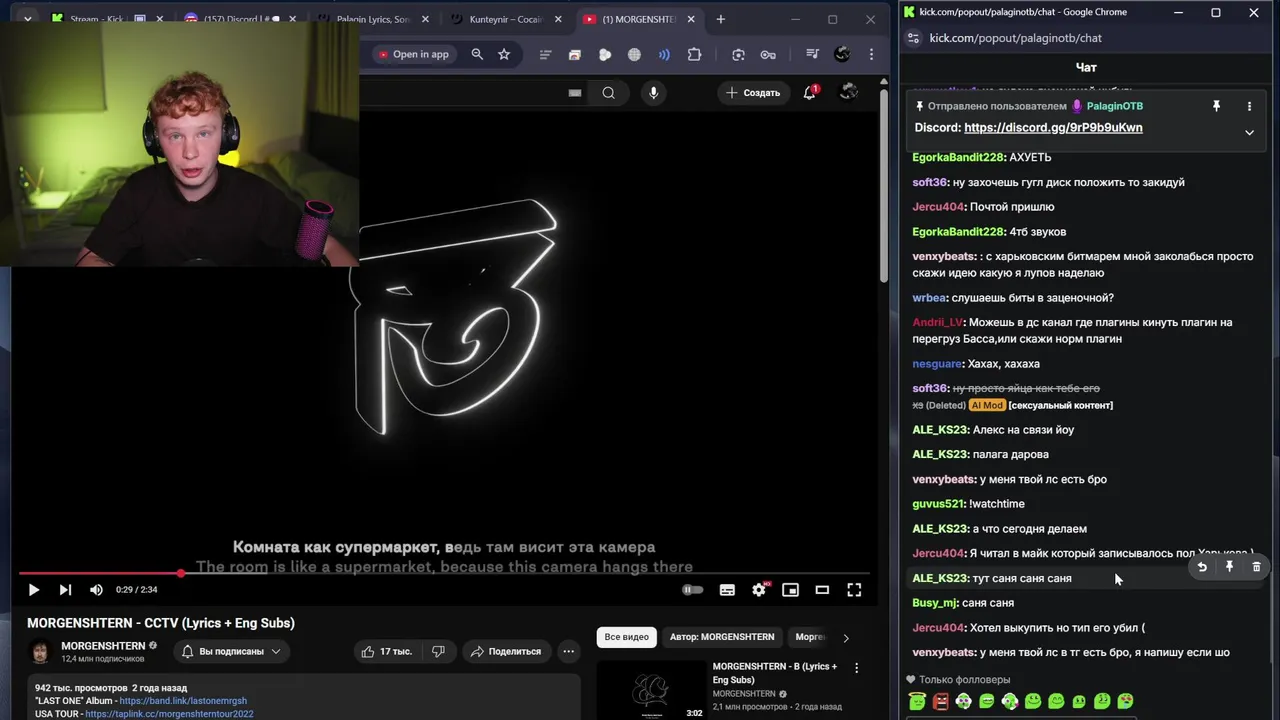
Task: Click Chrome profile avatar in toolbar
Action: tap(842, 55)
